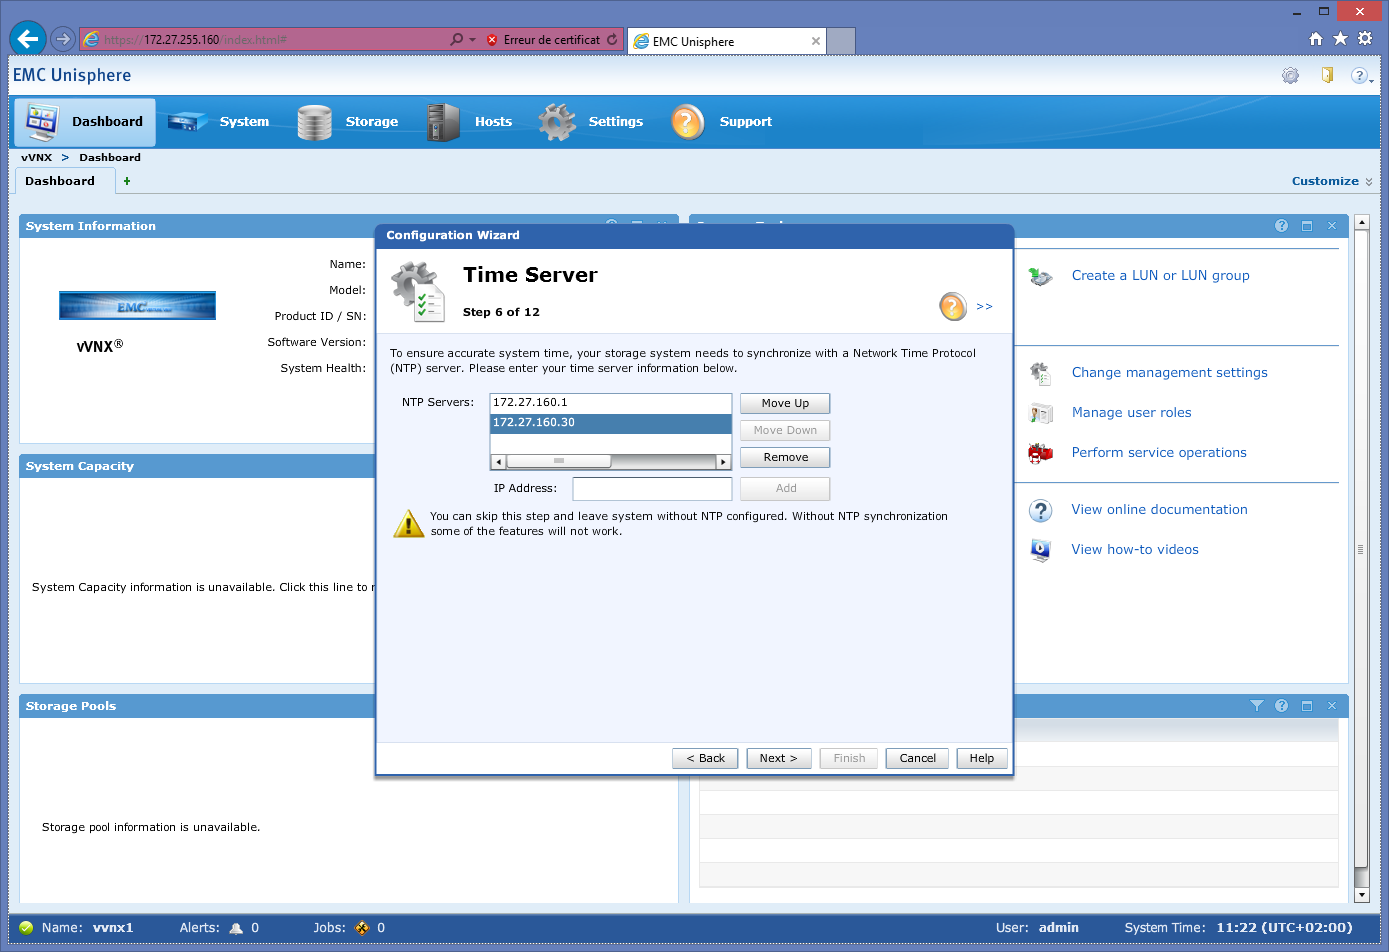Expand wizard steps with double arrow

[x=984, y=306]
